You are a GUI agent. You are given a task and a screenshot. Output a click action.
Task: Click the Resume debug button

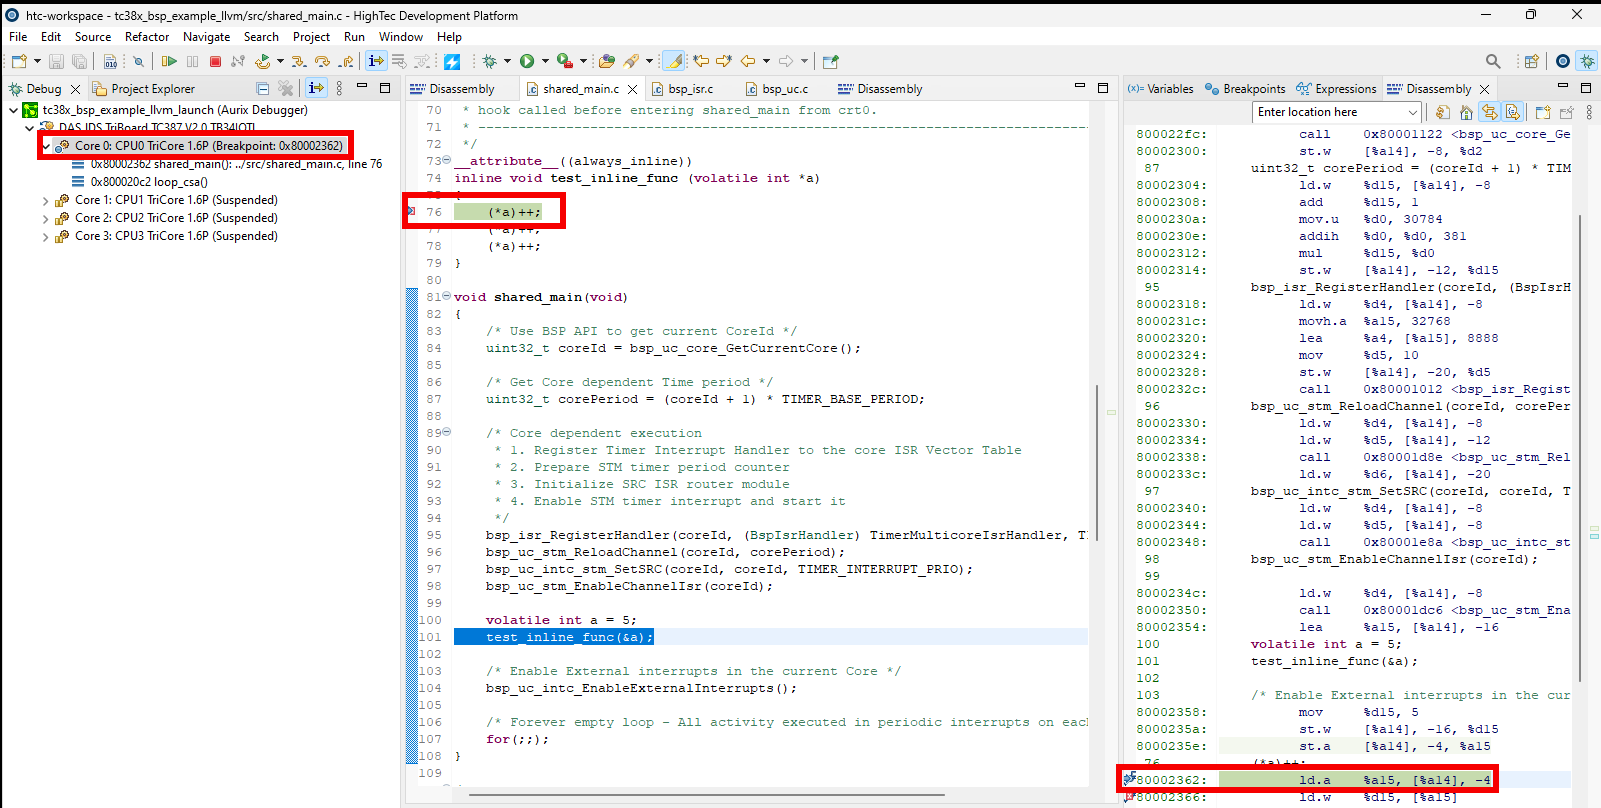[x=169, y=62]
